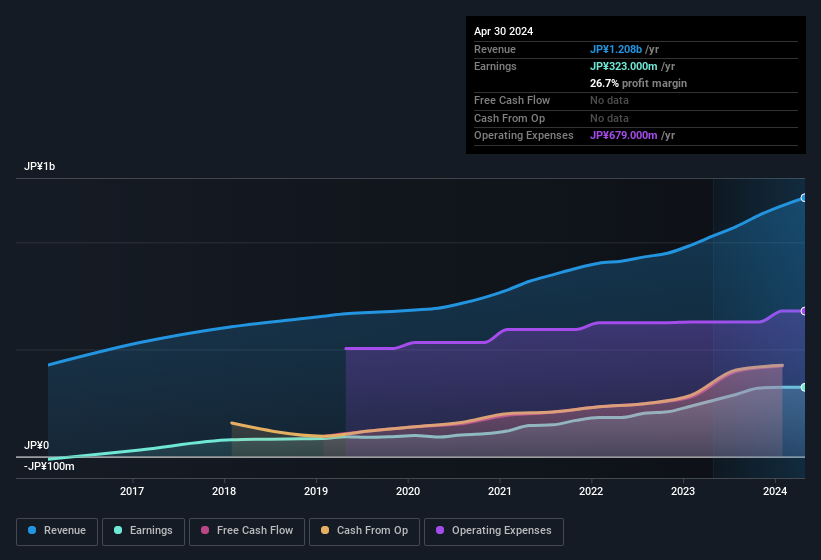Select the 2023 x-axis year label
The image size is (821, 560).
pyautogui.click(x=683, y=491)
